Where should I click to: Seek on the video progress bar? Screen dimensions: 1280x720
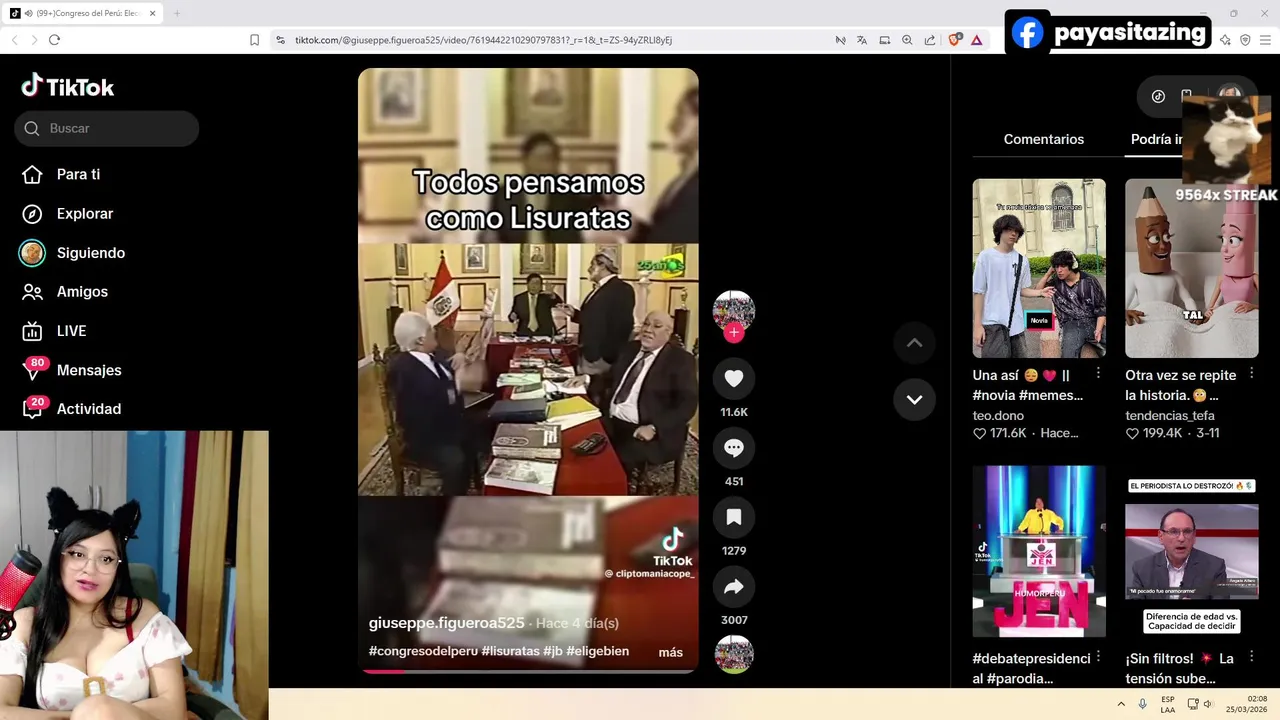[528, 671]
